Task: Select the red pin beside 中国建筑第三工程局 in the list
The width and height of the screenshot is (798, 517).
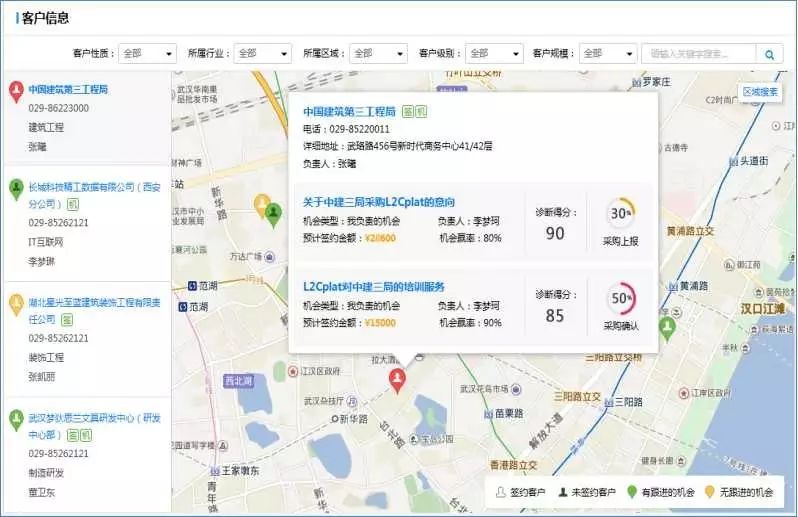Action: click(16, 92)
